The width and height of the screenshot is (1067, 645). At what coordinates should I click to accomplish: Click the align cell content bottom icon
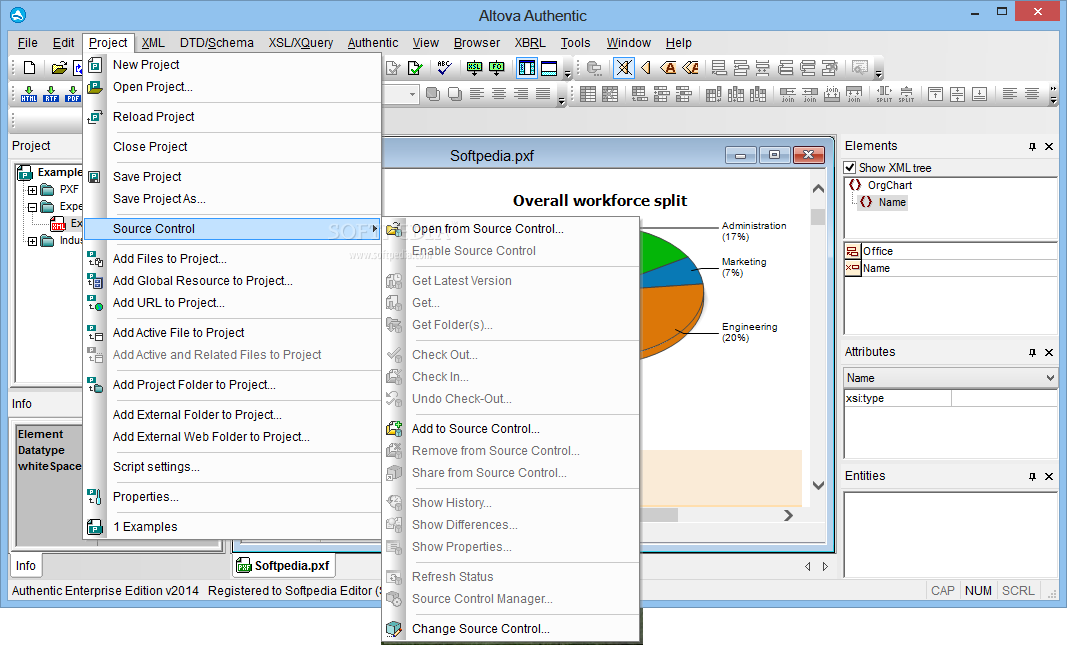coord(979,94)
